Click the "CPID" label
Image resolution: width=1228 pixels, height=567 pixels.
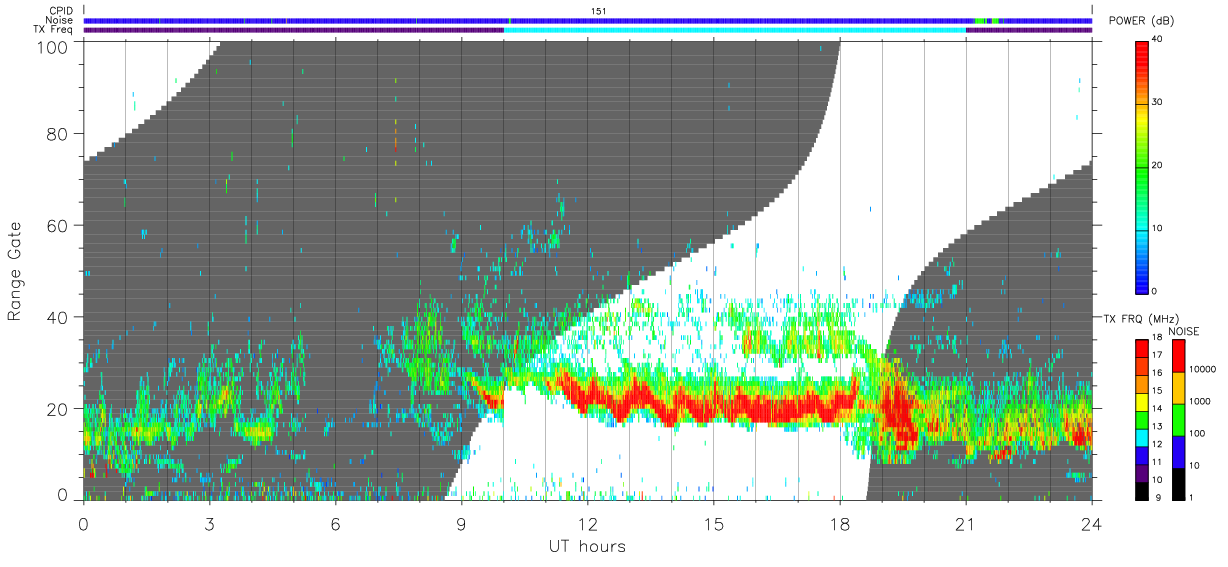coord(62,11)
